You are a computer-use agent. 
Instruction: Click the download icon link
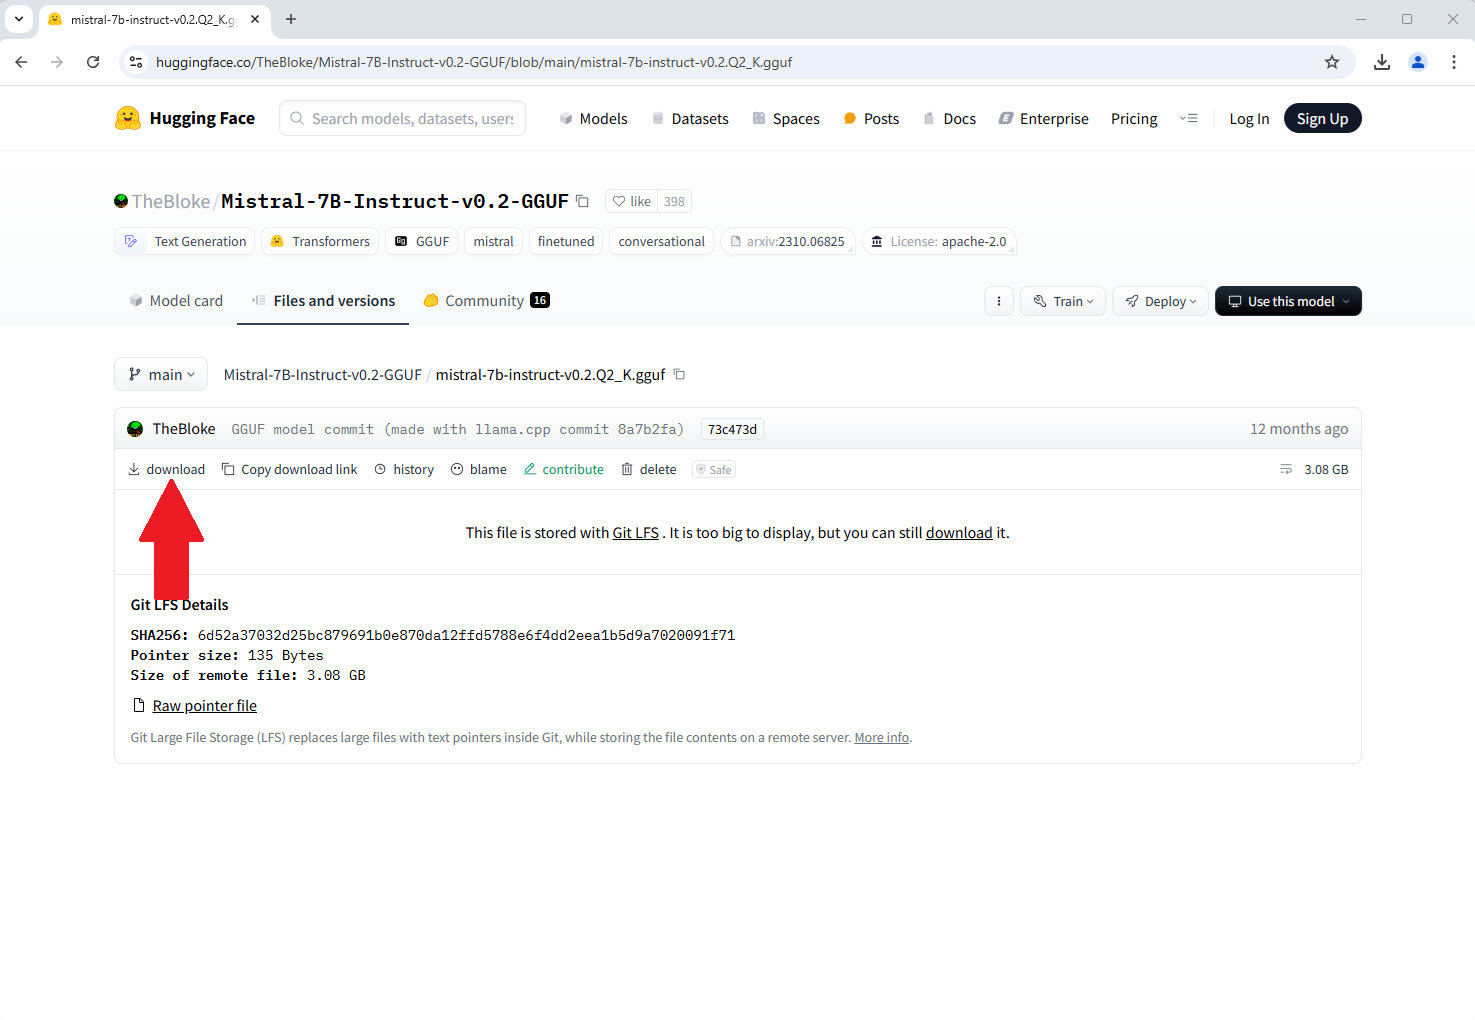point(166,469)
